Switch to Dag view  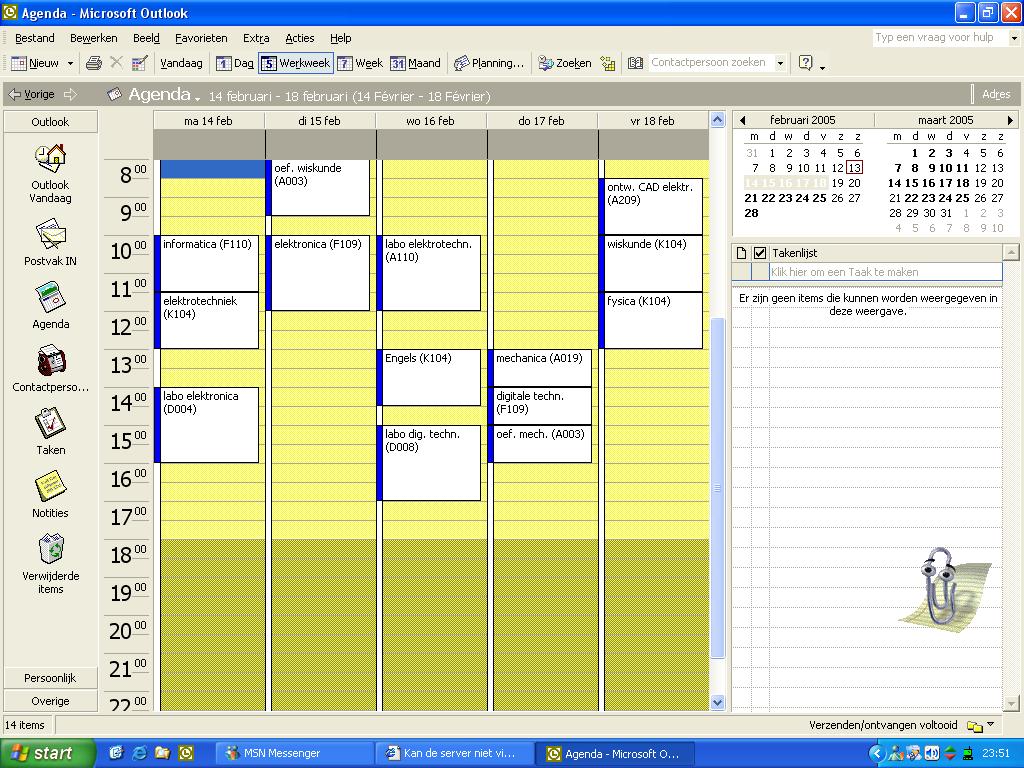pyautogui.click(x=234, y=63)
